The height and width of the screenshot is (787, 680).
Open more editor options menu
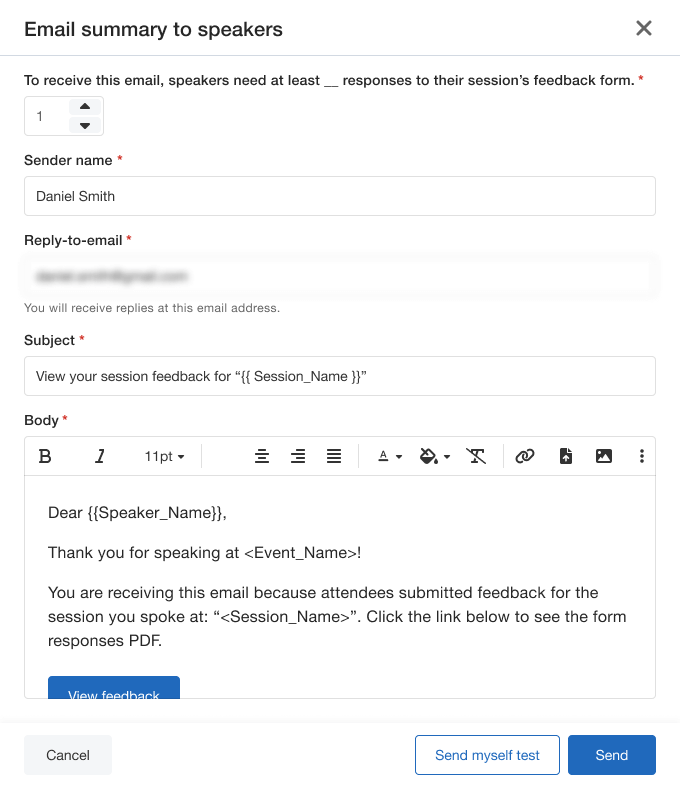point(642,456)
